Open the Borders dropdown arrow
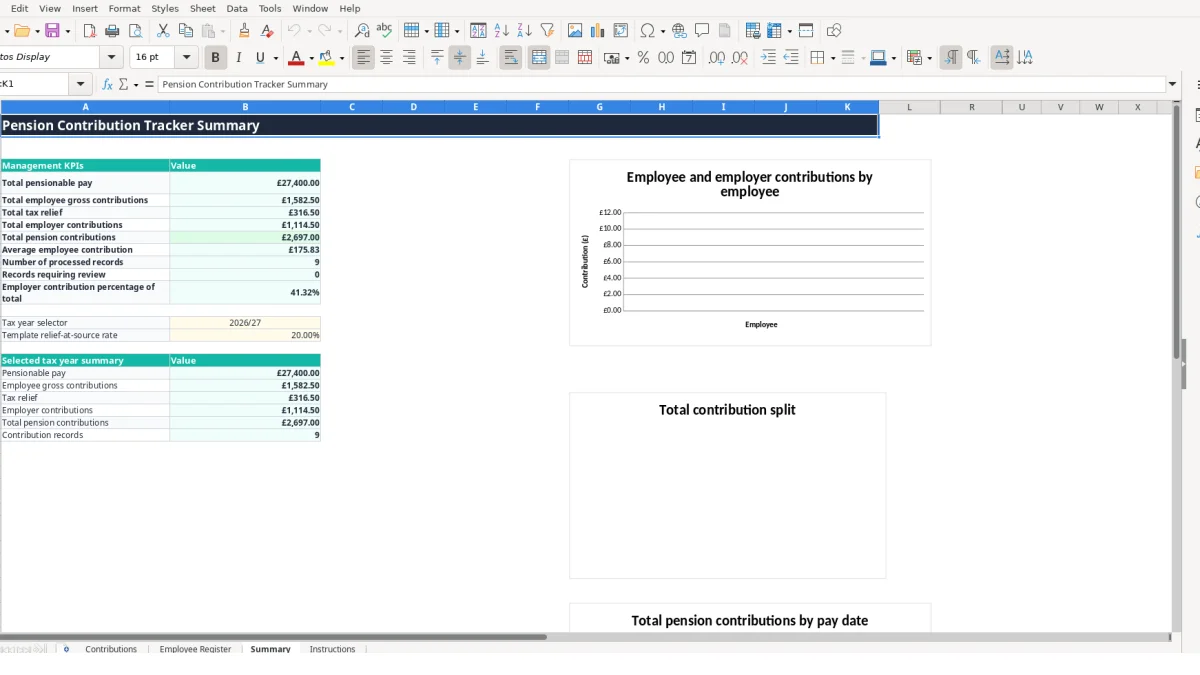This screenshot has width=1200, height=675. 832,58
